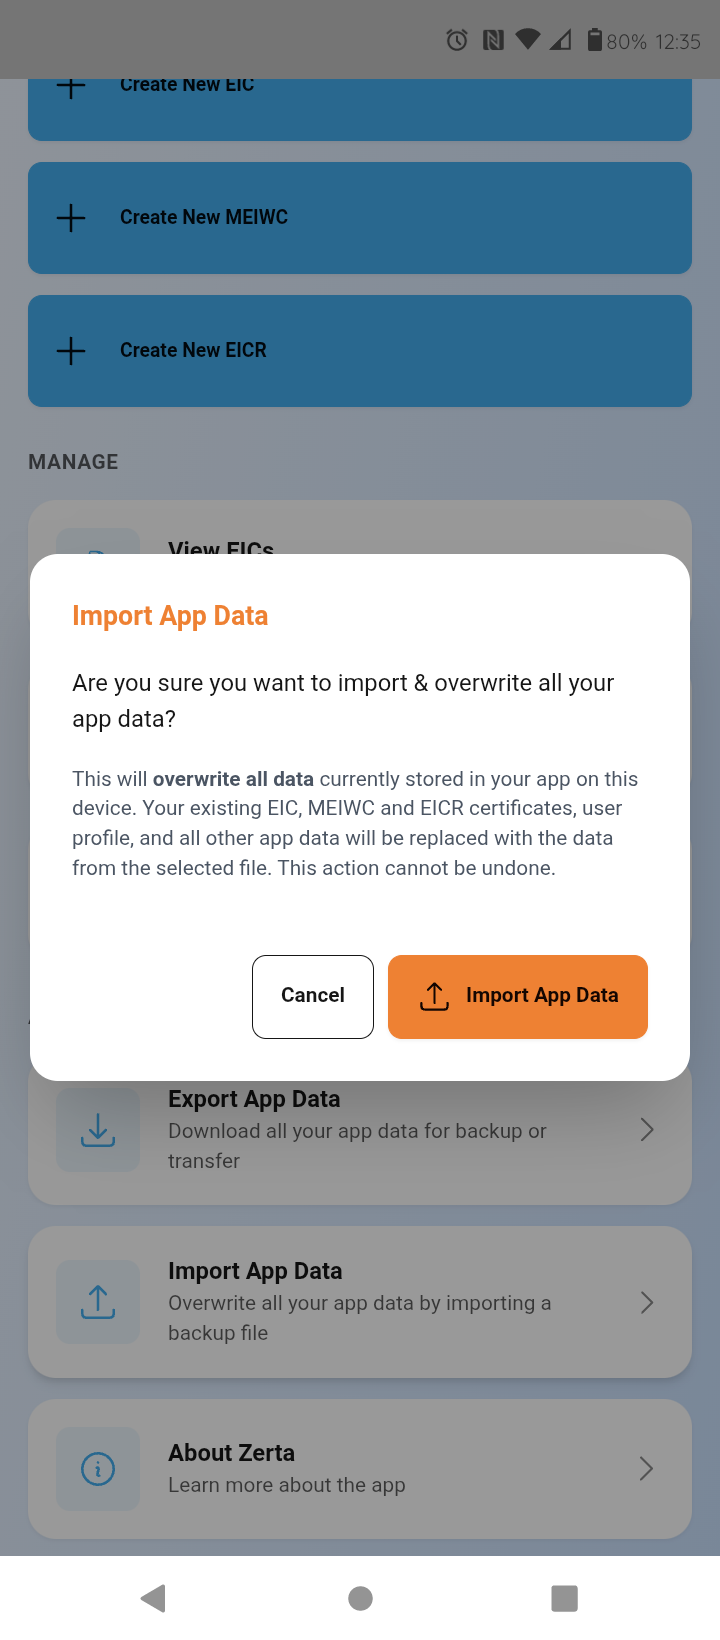Expand the Export App Data chevron
Image resolution: width=720 pixels, height=1640 pixels.
(x=646, y=1130)
